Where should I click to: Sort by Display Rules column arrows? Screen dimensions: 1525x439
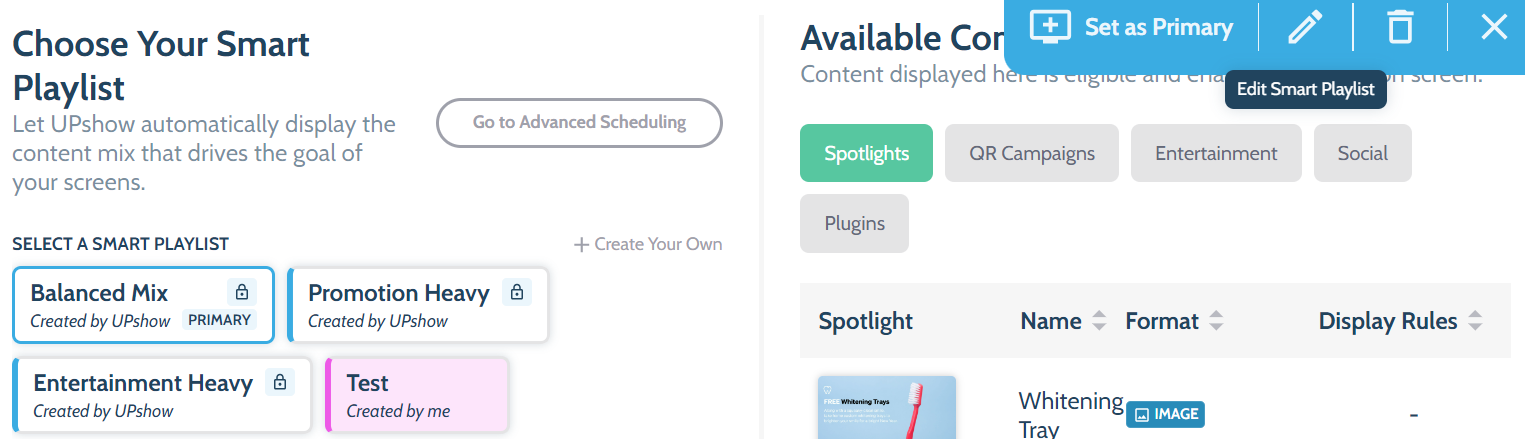point(1474,321)
